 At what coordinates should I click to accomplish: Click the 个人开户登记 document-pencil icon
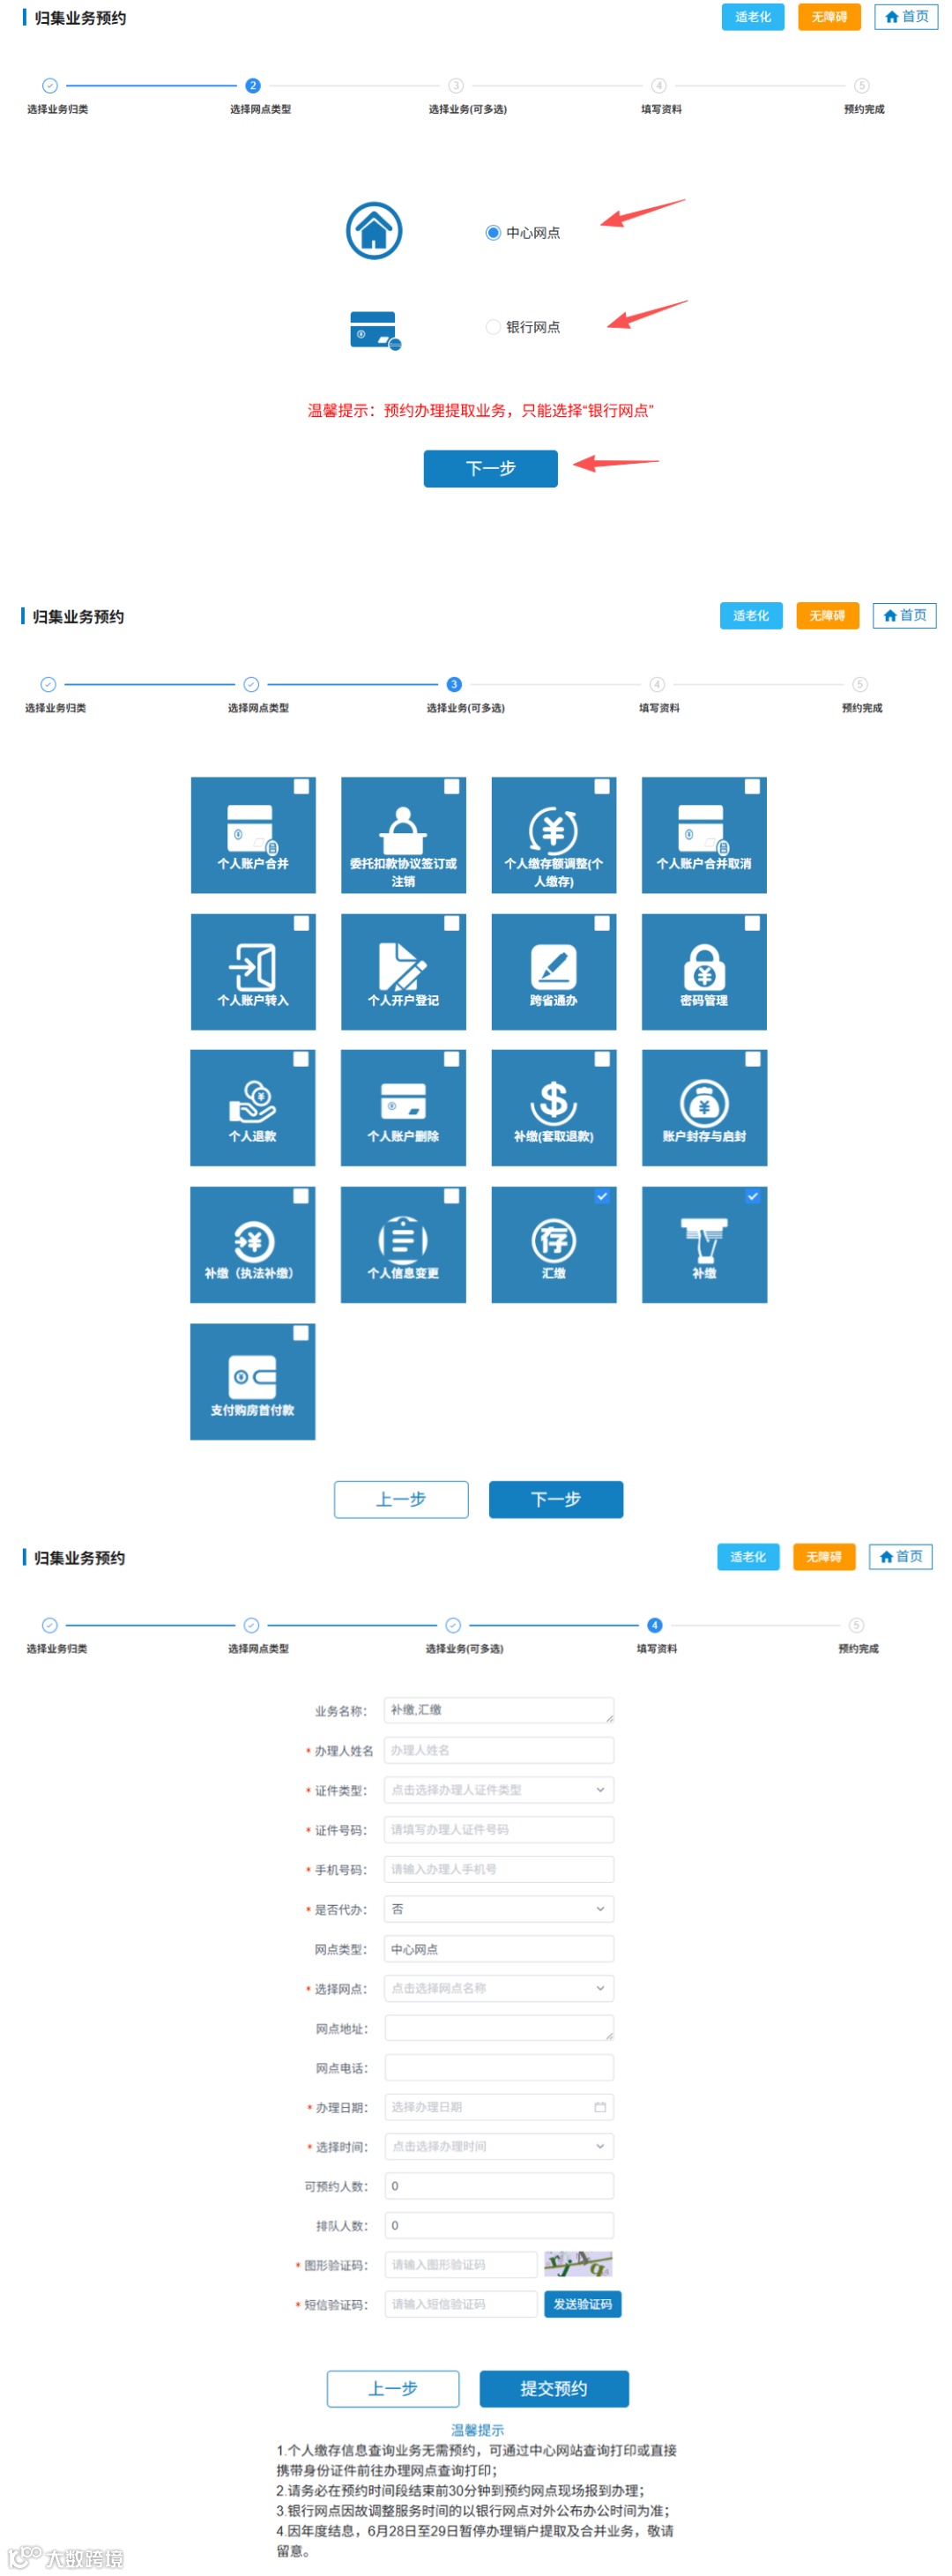pyautogui.click(x=403, y=966)
